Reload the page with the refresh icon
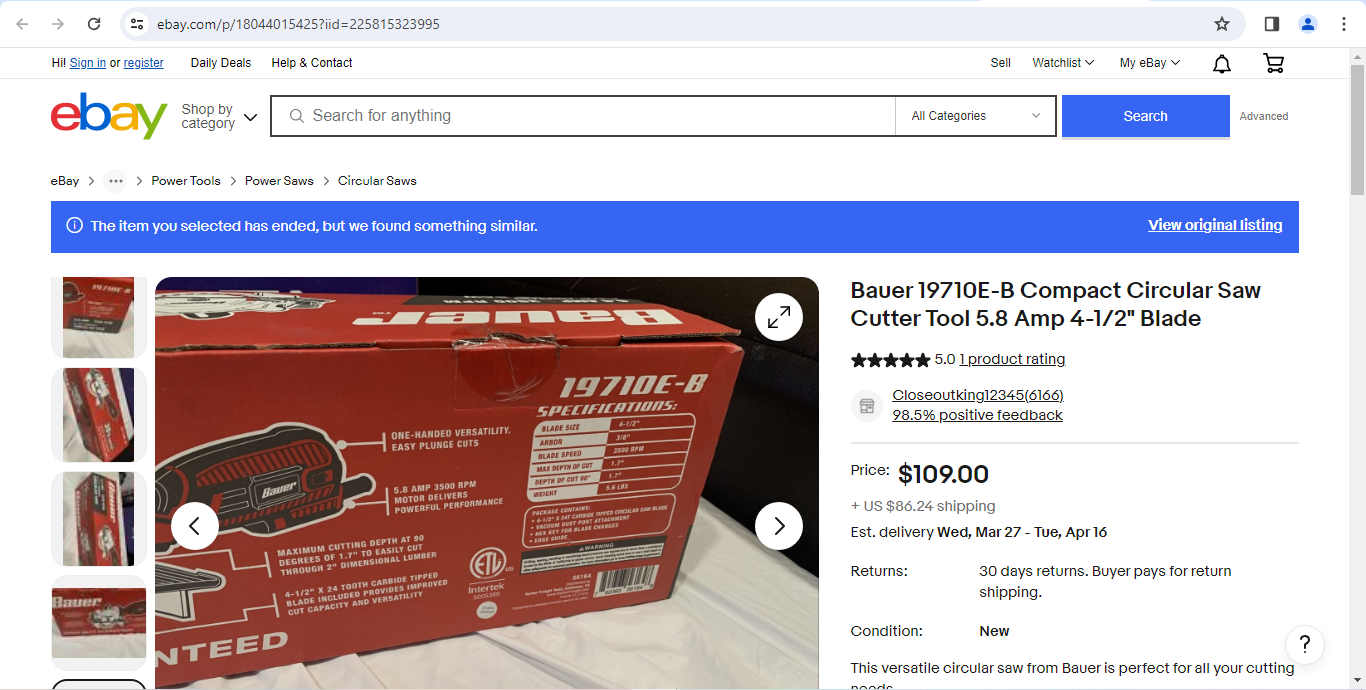This screenshot has height=690, width=1366. pos(94,24)
